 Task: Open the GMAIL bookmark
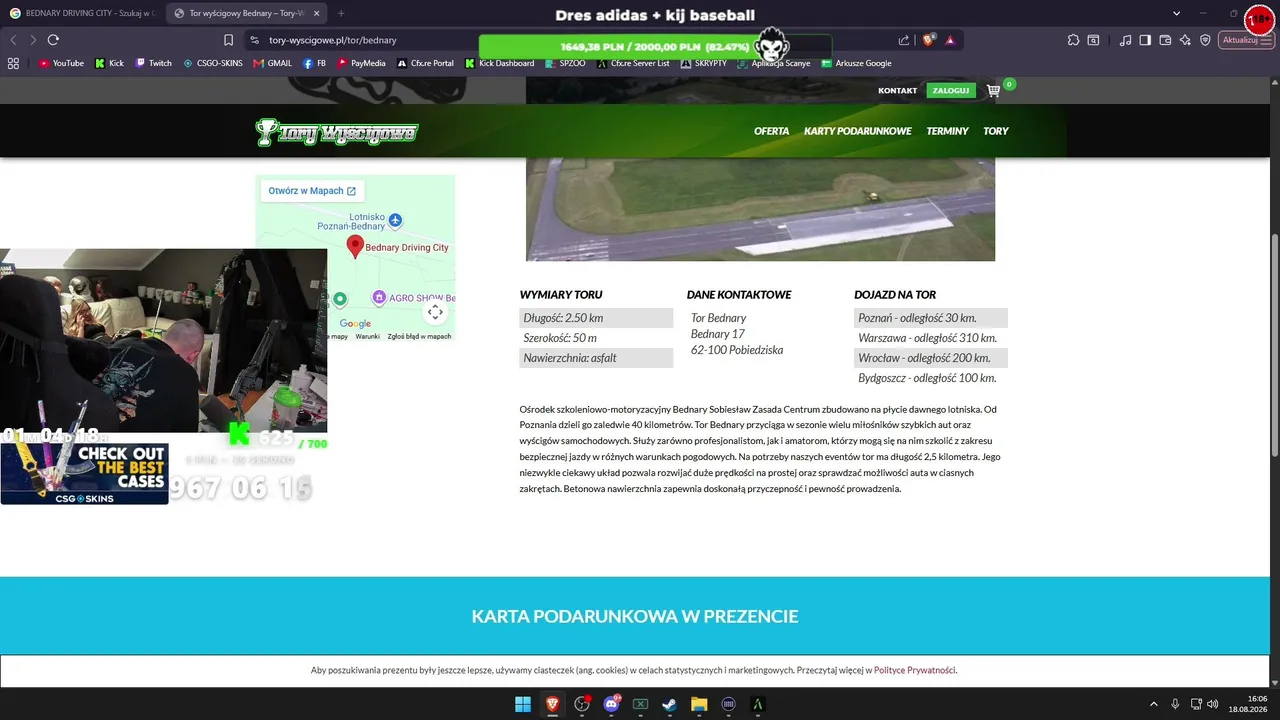273,63
